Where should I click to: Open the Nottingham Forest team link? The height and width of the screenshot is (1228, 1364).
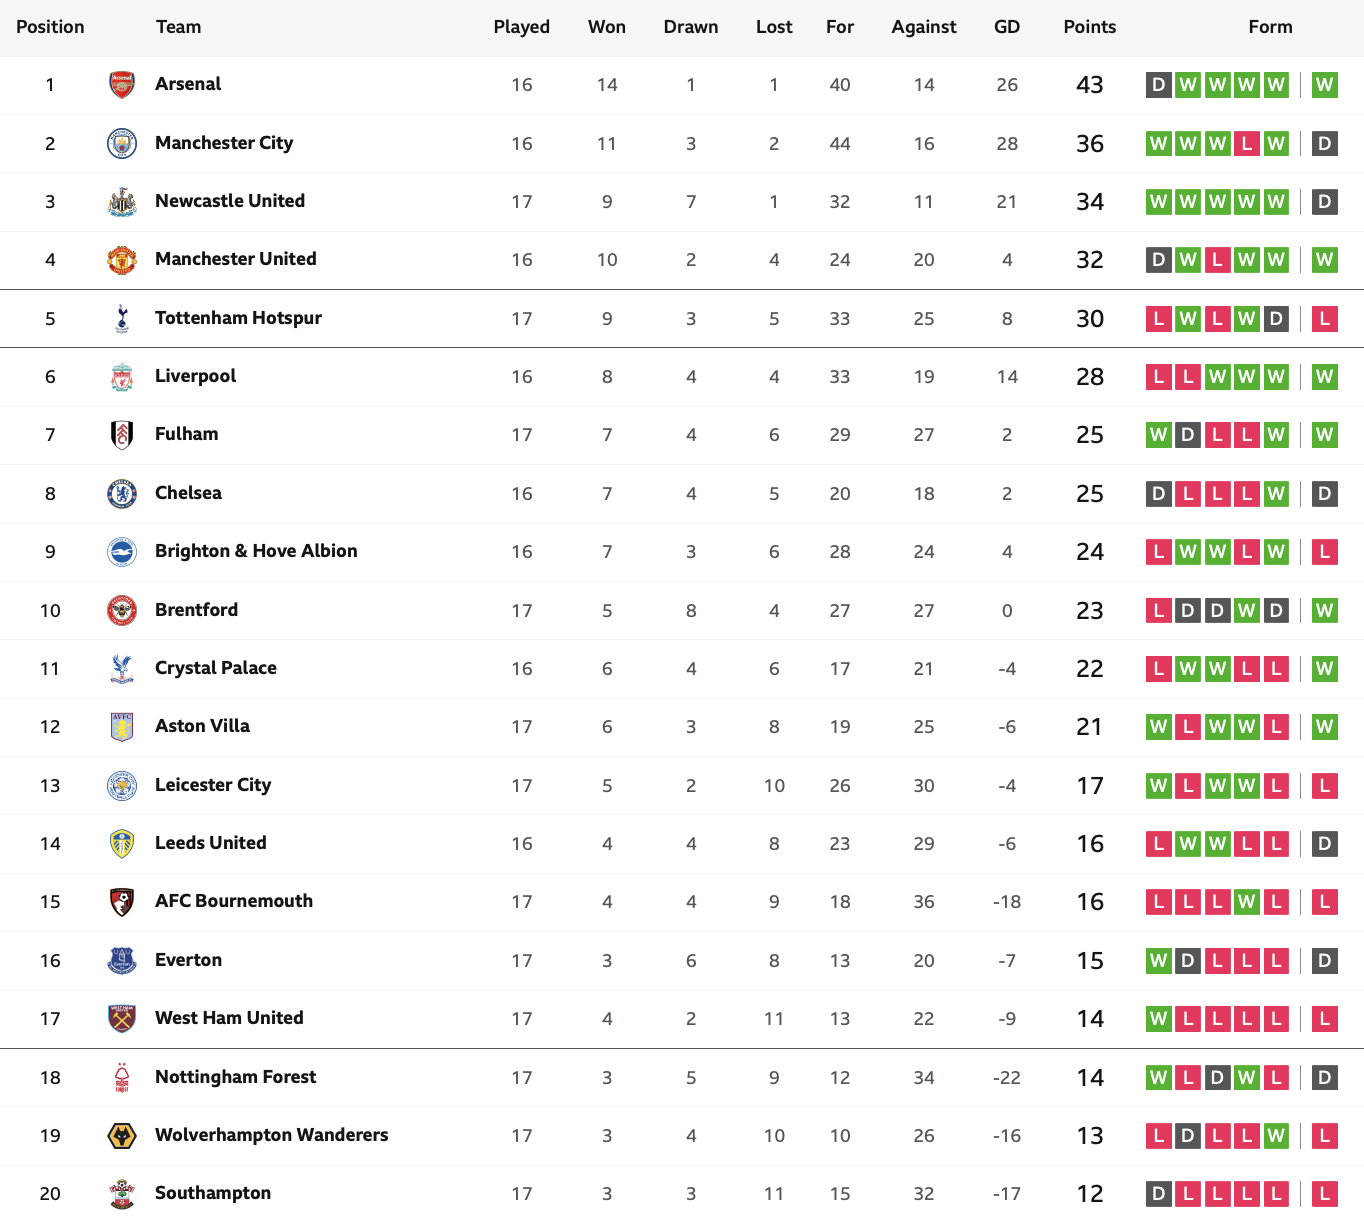(x=235, y=1077)
